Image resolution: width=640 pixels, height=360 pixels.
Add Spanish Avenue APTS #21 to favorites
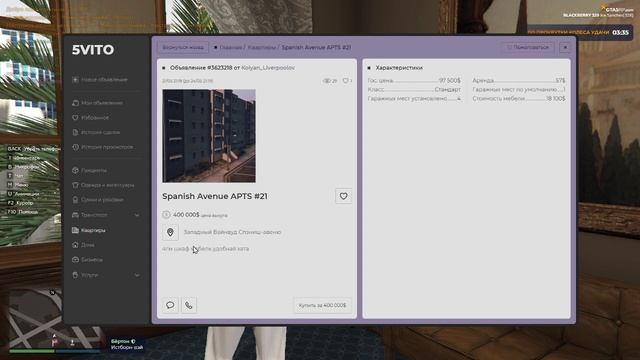tap(343, 196)
